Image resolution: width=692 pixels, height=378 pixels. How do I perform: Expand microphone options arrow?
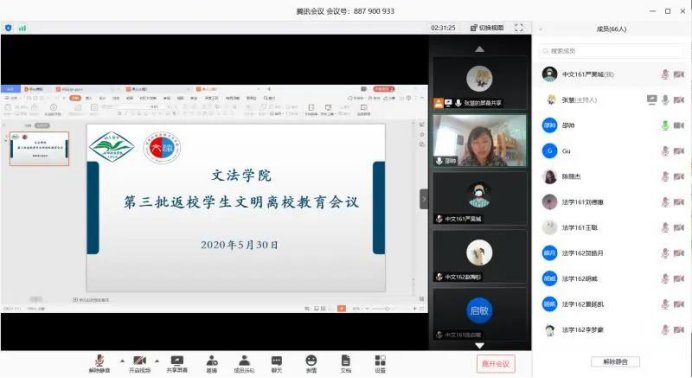[122, 361]
